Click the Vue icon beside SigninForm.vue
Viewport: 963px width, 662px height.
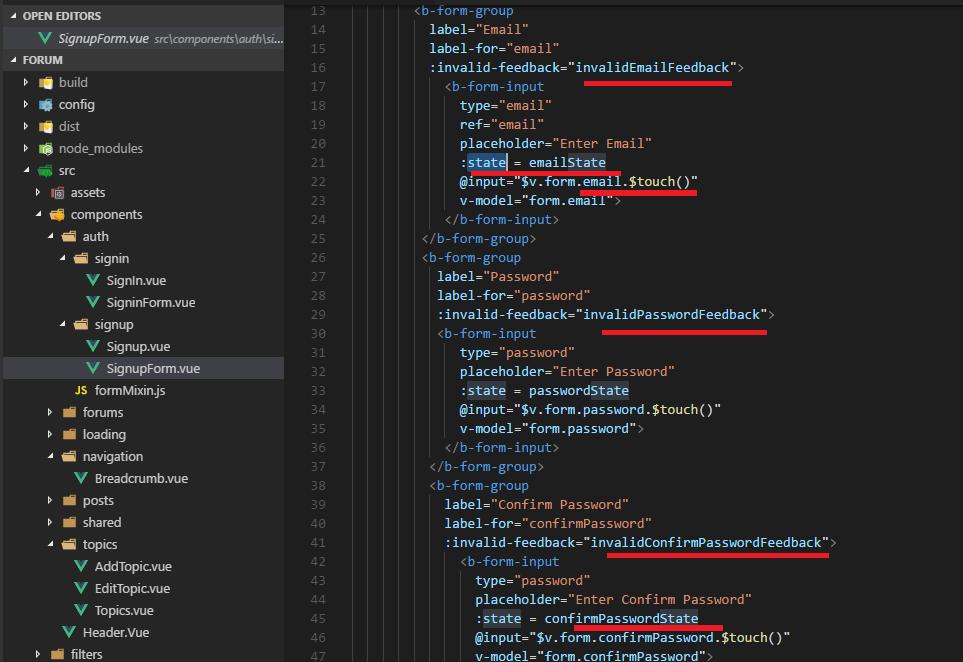[93, 302]
